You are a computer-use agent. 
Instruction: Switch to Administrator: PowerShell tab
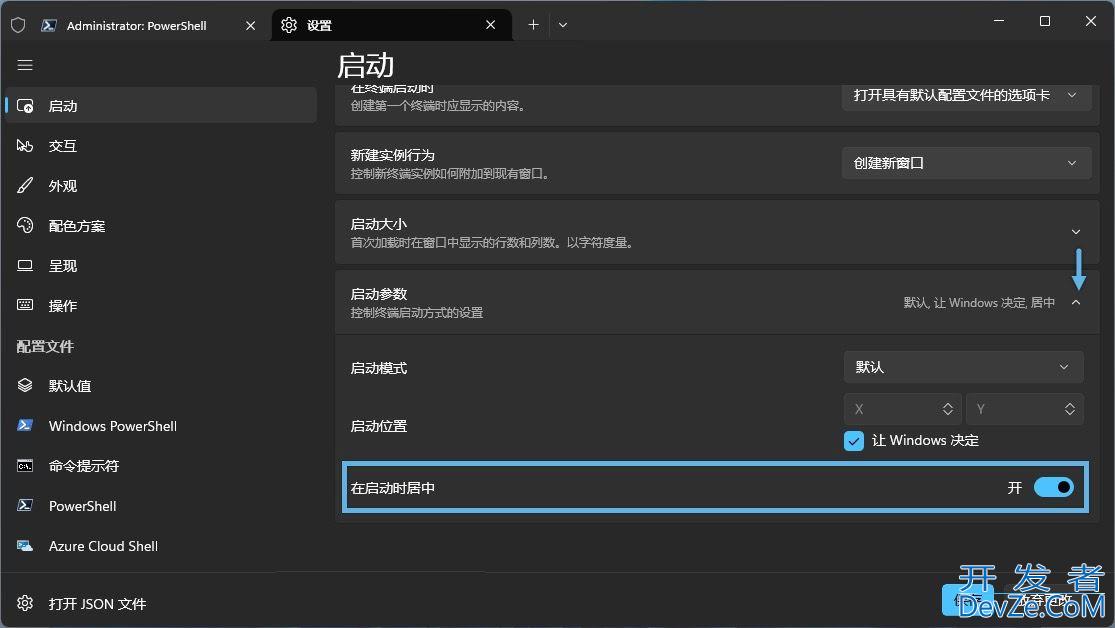point(137,26)
